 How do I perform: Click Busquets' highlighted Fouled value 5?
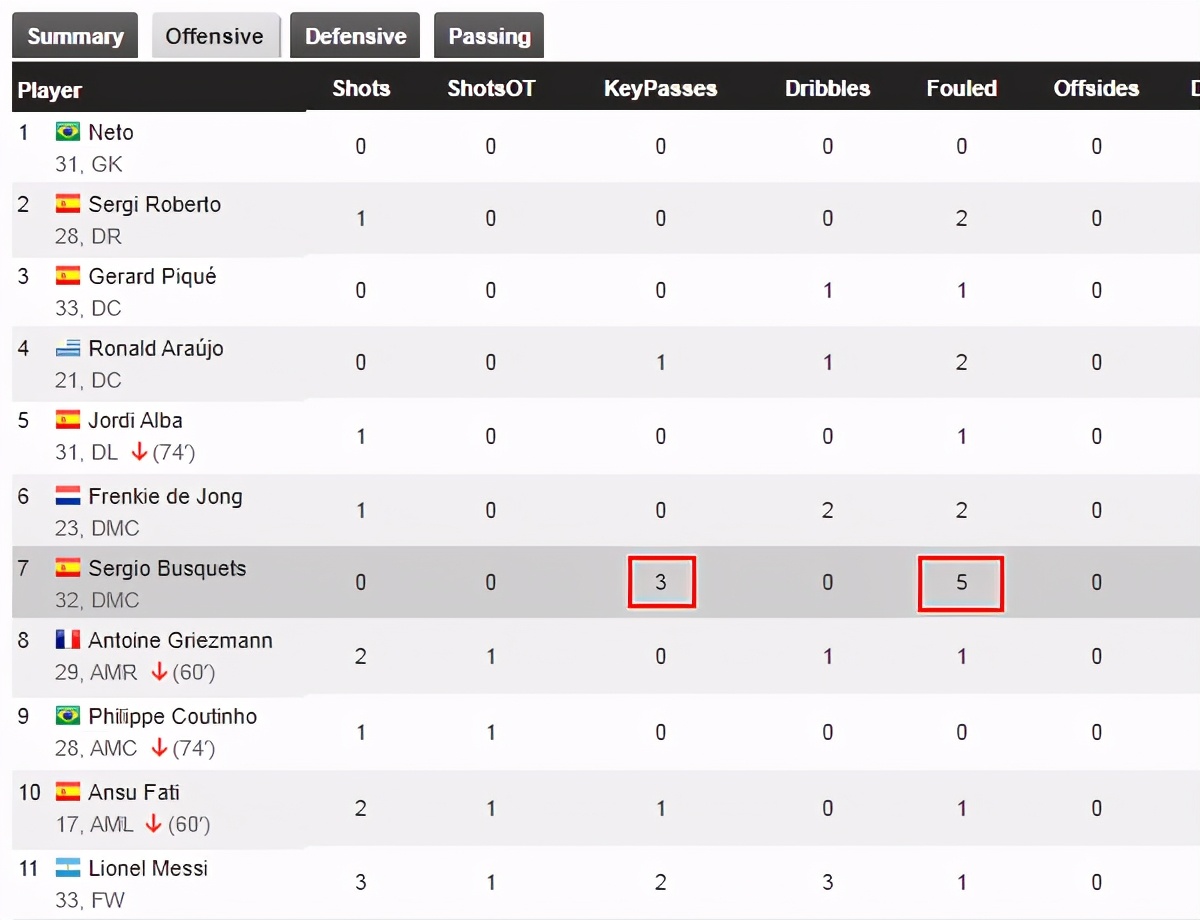pyautogui.click(x=961, y=582)
